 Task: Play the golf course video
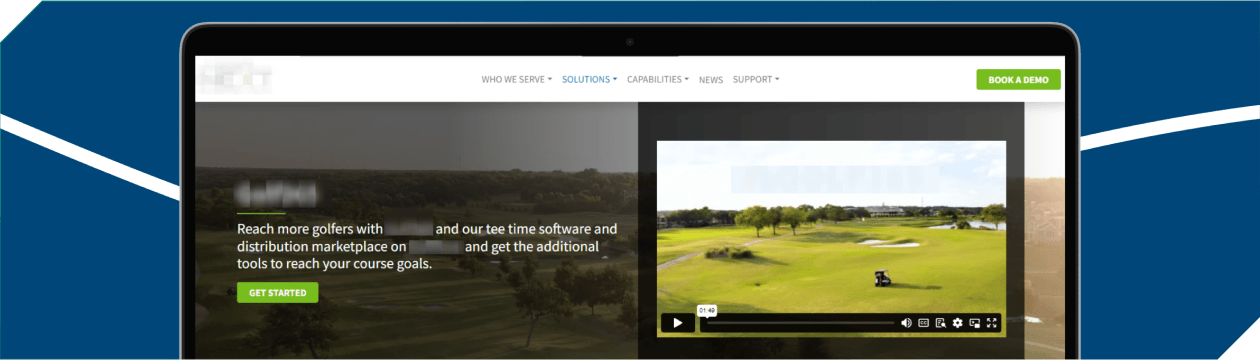(677, 323)
